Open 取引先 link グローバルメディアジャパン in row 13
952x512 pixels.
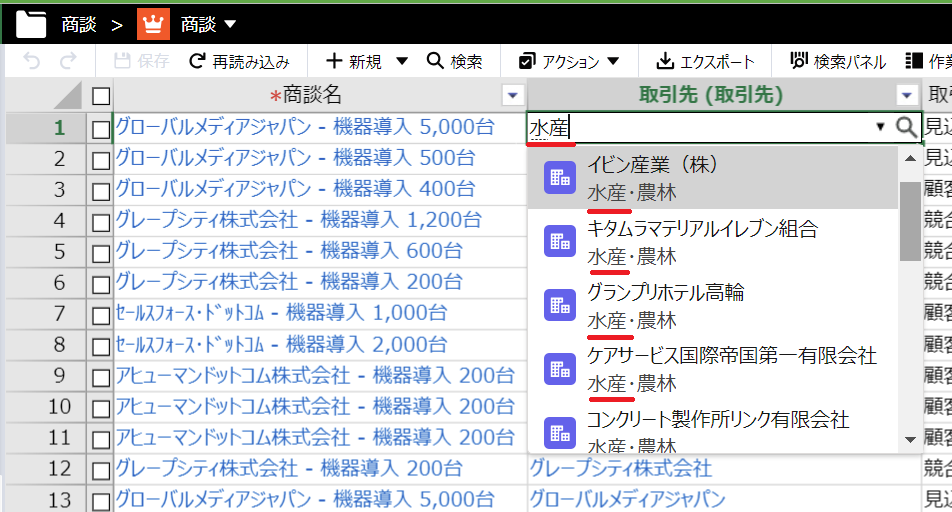[x=628, y=499]
